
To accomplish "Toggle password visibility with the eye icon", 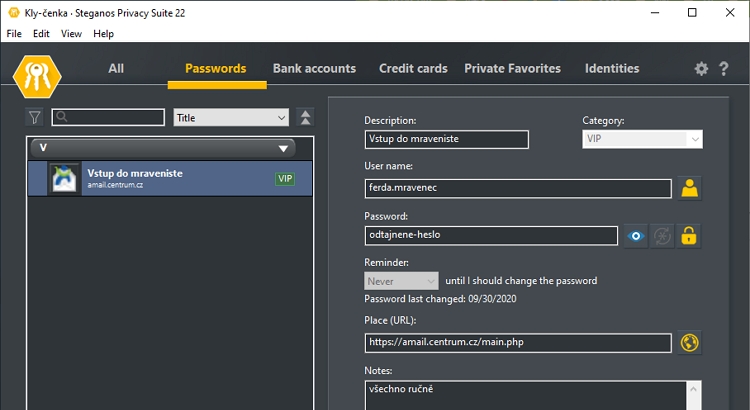I will 634,236.
